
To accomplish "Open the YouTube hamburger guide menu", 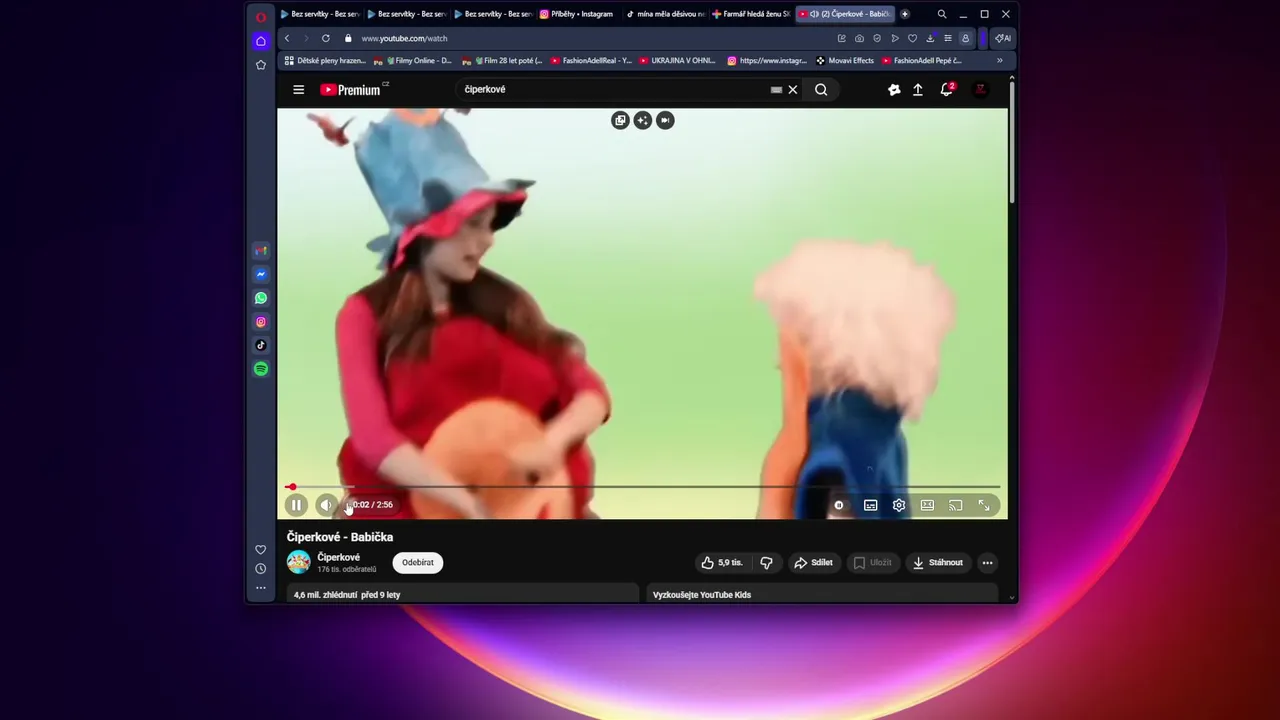I will [x=298, y=90].
